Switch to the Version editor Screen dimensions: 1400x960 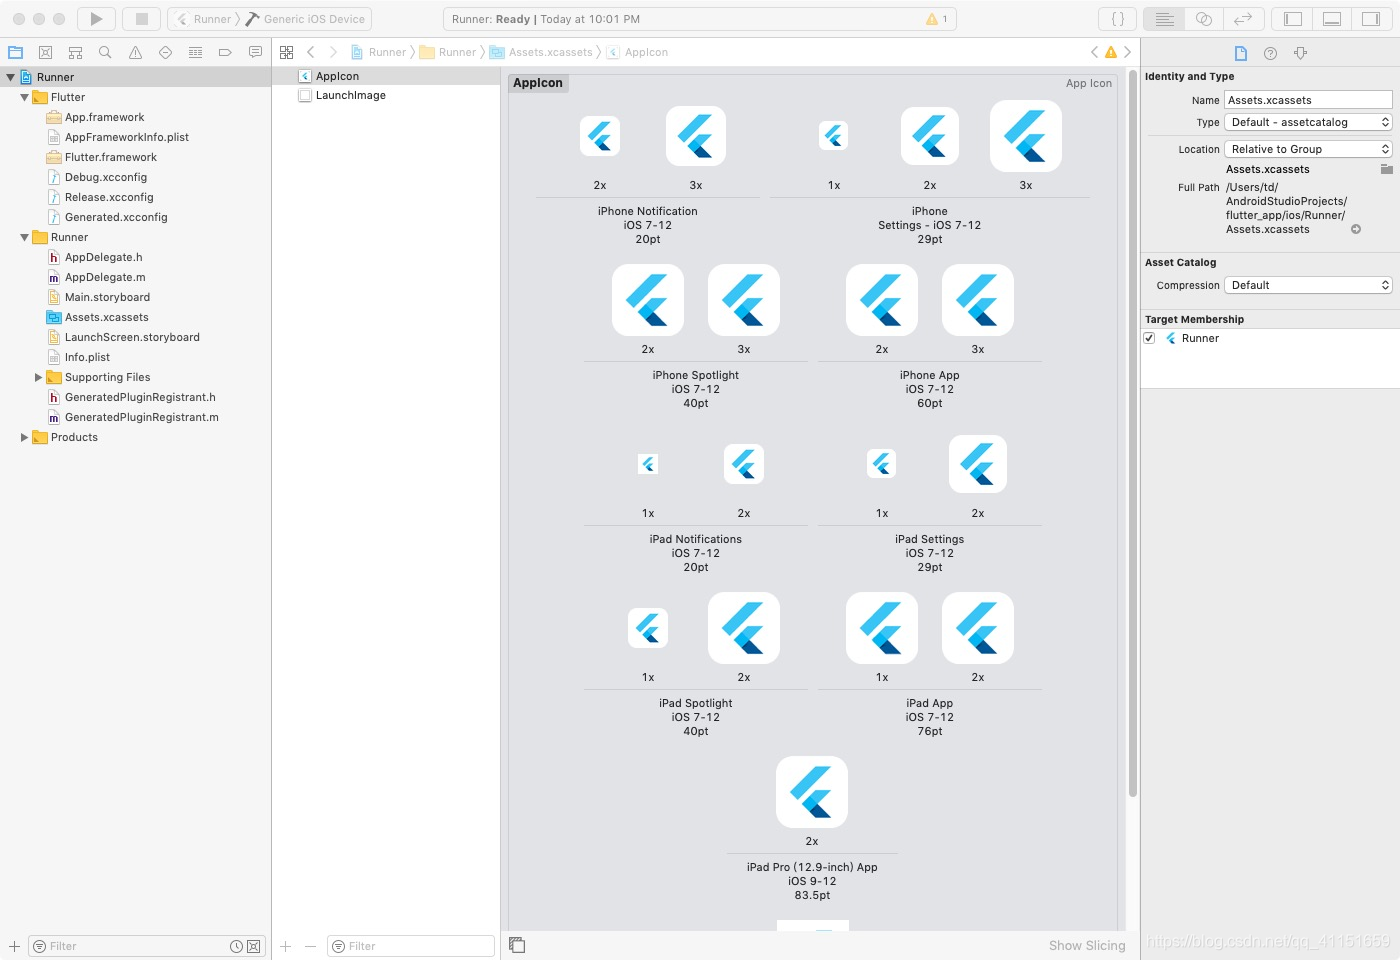1243,19
